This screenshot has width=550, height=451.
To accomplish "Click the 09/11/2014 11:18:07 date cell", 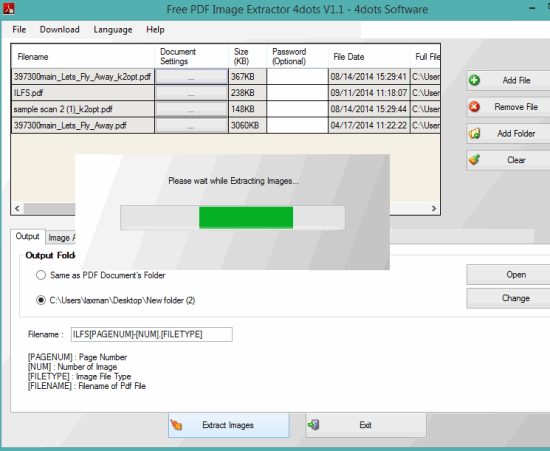I will 369,93.
